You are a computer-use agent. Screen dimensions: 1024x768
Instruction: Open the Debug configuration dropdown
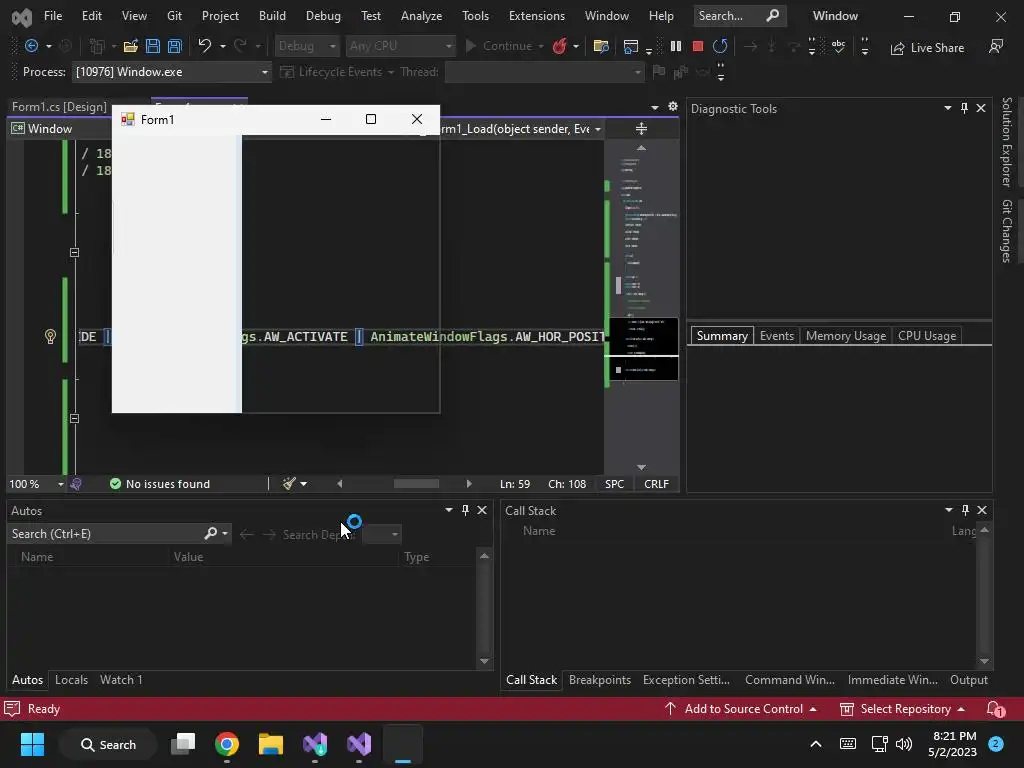(x=307, y=46)
